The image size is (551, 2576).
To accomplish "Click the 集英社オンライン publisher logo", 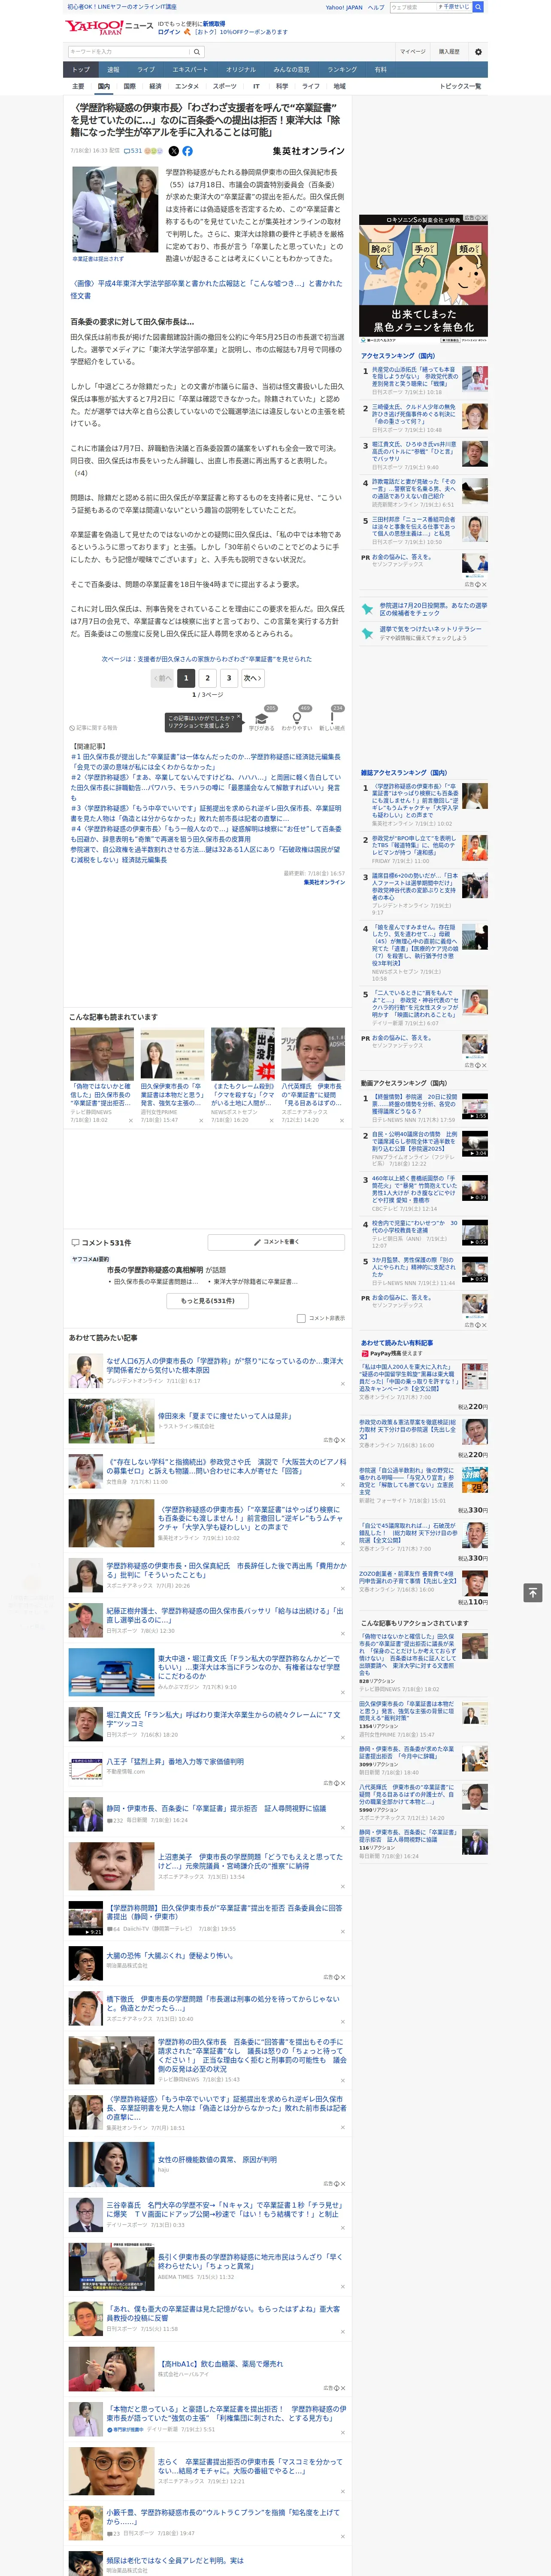I will pos(308,151).
